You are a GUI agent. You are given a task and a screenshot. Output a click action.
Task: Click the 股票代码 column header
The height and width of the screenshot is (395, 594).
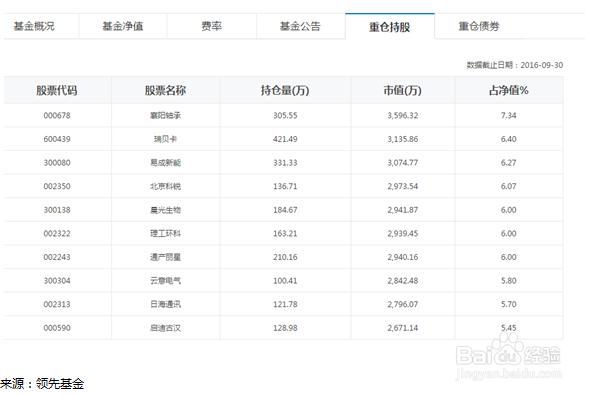pyautogui.click(x=57, y=91)
